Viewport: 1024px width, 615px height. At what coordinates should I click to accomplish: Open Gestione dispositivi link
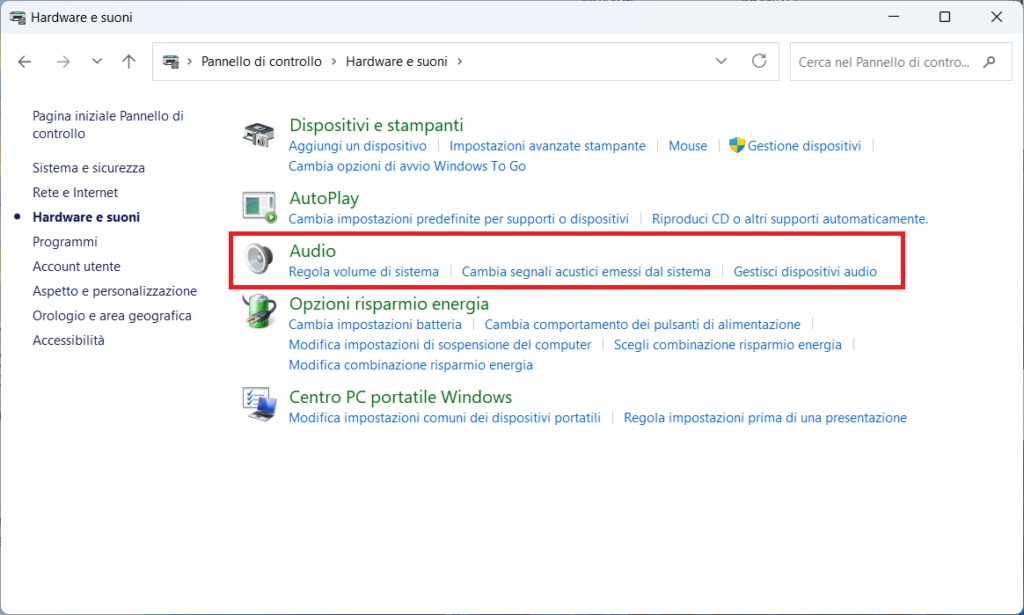(804, 146)
